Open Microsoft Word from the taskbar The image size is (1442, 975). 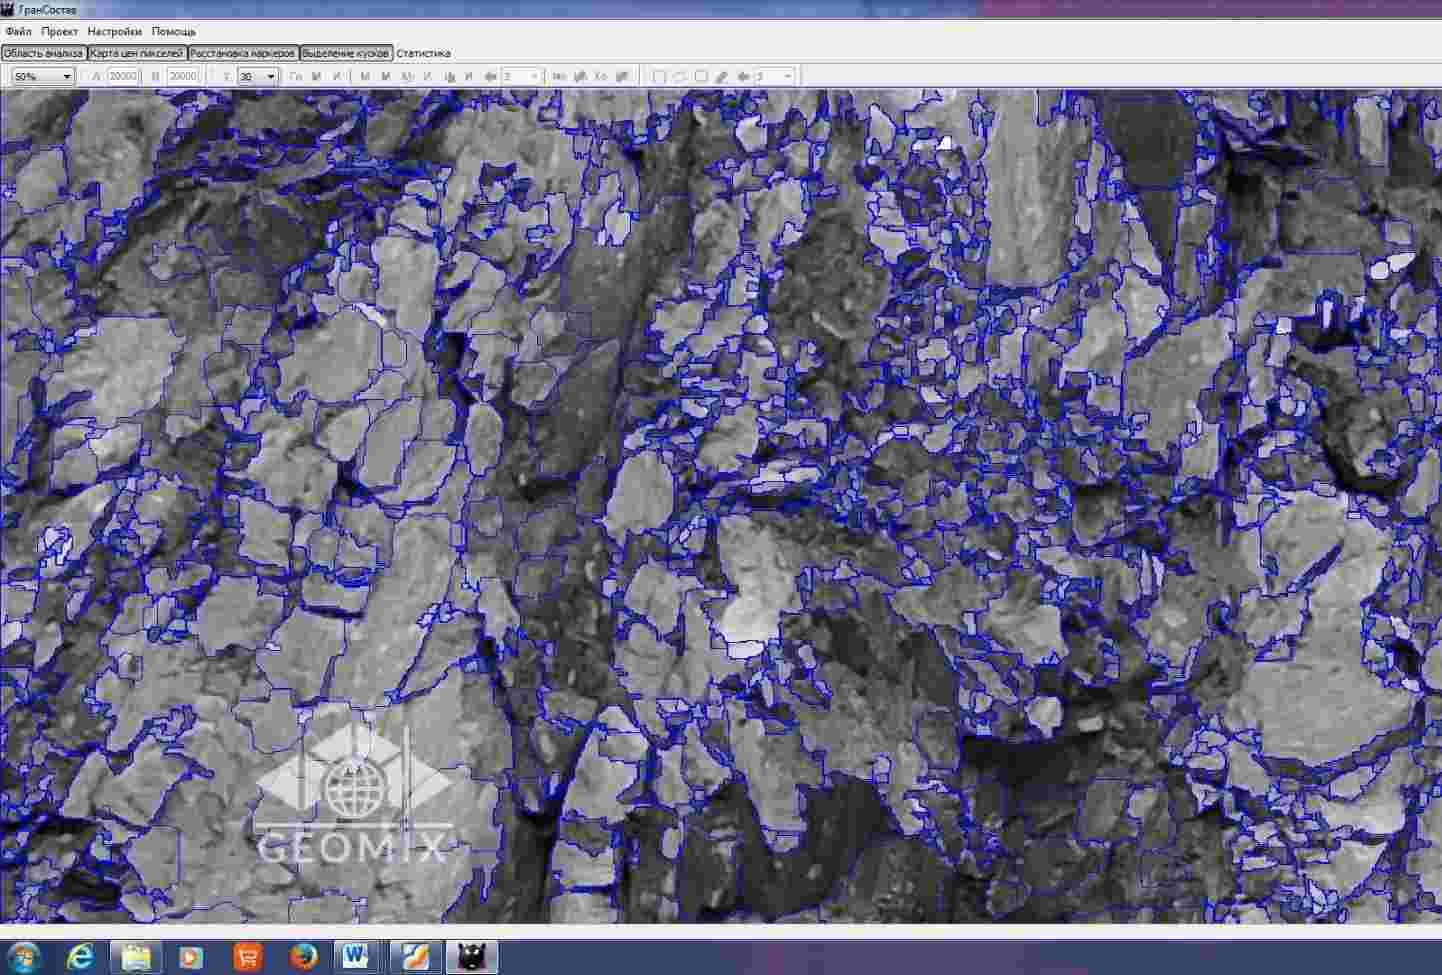click(355, 957)
